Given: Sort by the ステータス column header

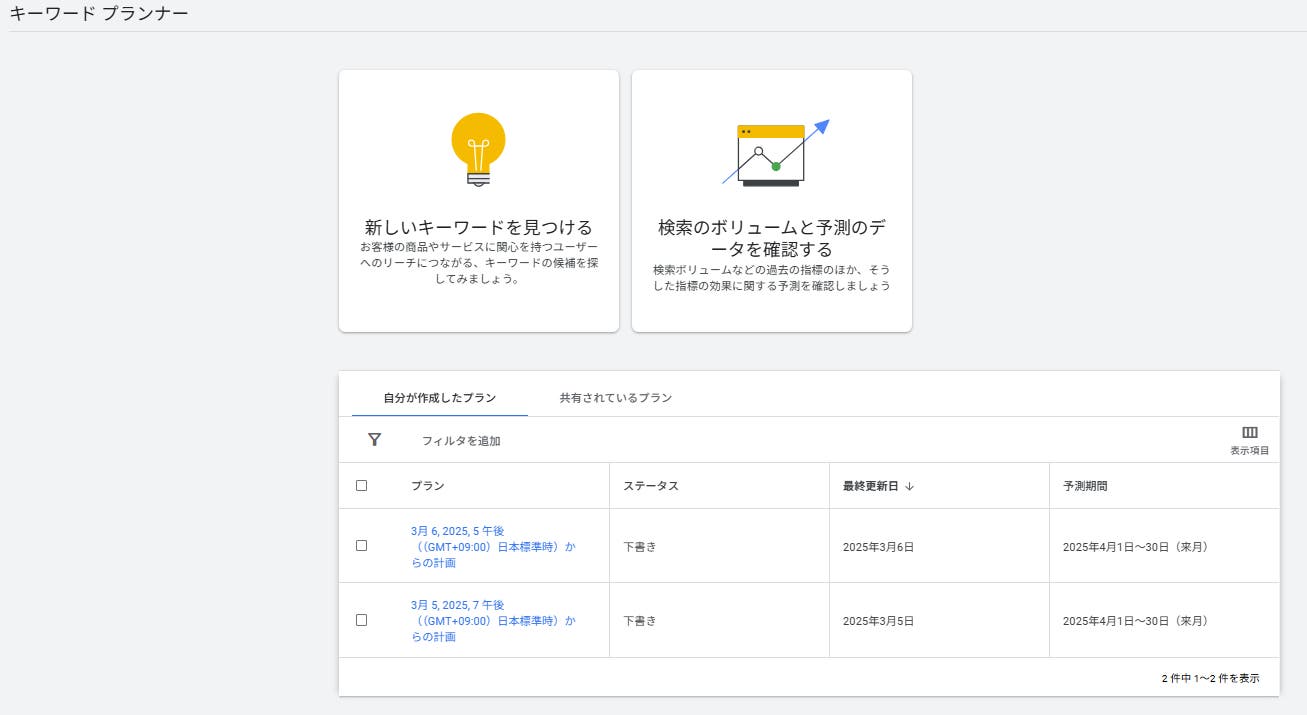Looking at the screenshot, I should click(x=651, y=486).
